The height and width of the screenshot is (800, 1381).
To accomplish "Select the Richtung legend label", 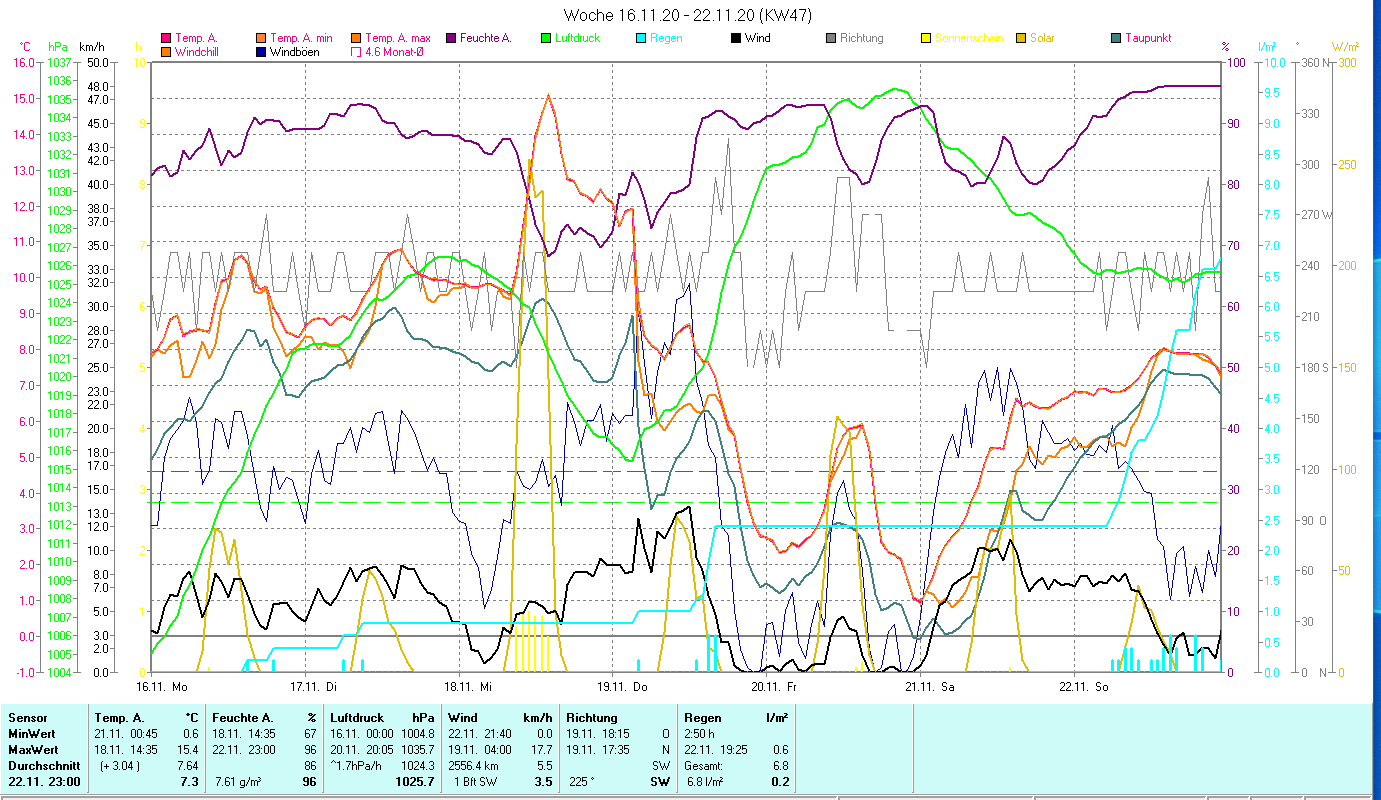I will (862, 38).
